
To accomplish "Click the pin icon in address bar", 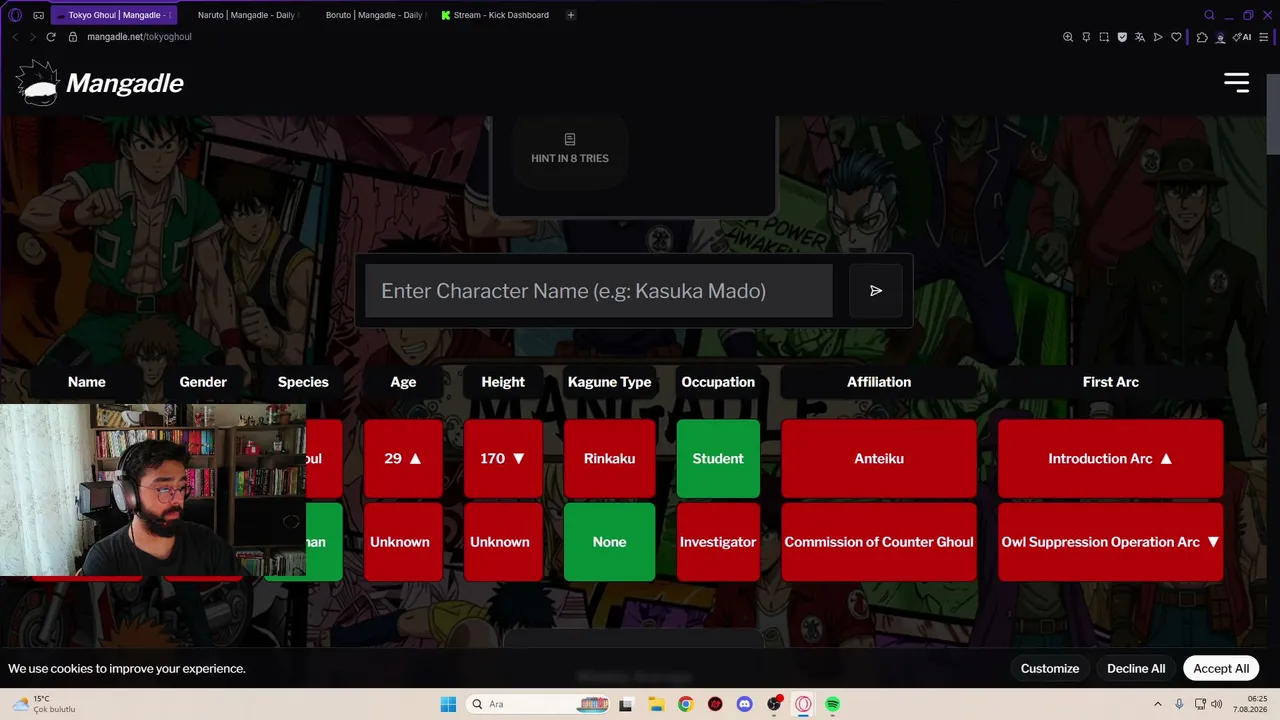I will click(x=1086, y=37).
